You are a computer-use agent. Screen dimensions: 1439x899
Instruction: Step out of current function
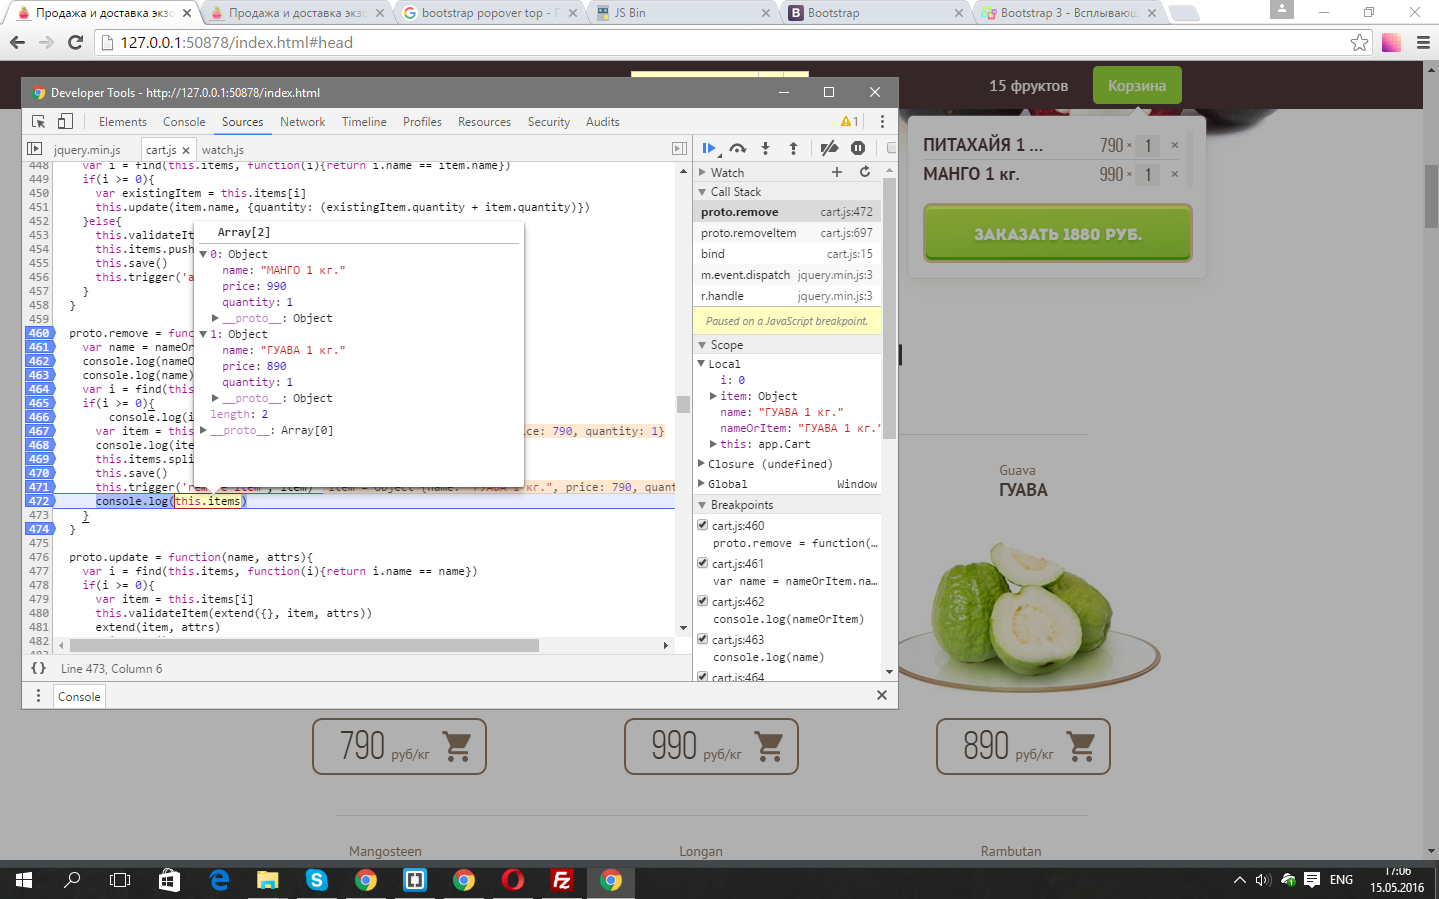[x=794, y=148]
